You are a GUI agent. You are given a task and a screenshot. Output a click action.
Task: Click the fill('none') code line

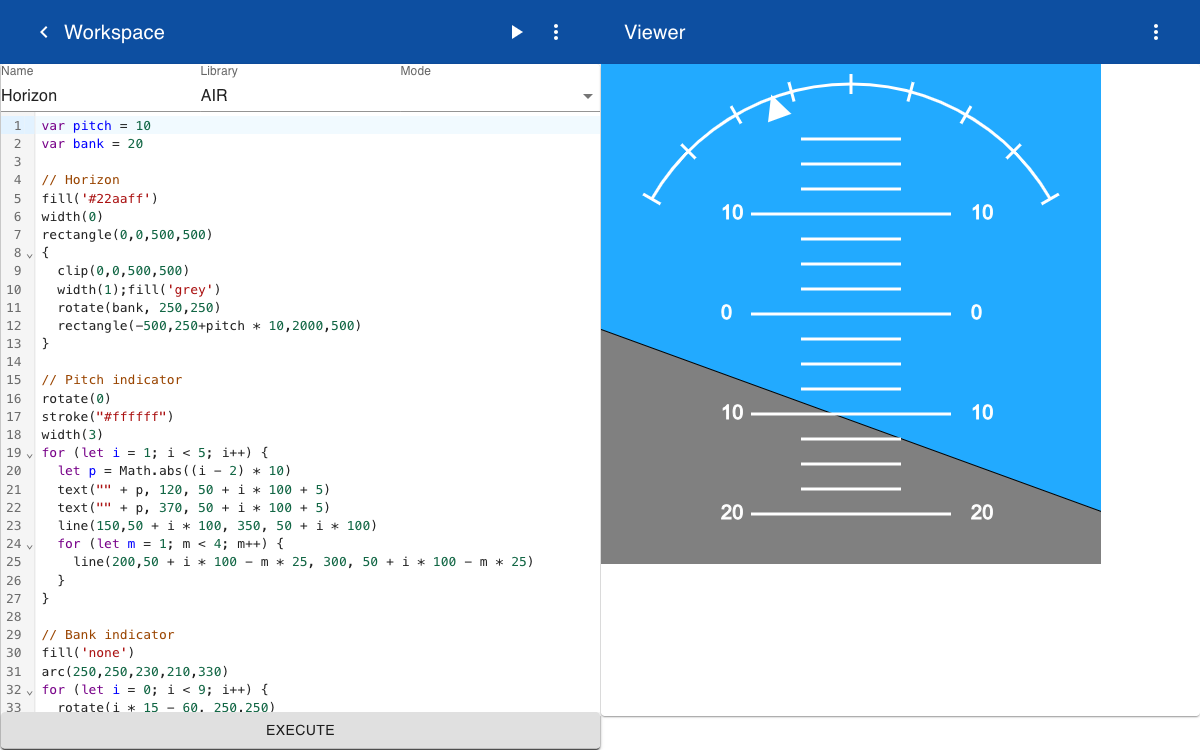pos(88,653)
